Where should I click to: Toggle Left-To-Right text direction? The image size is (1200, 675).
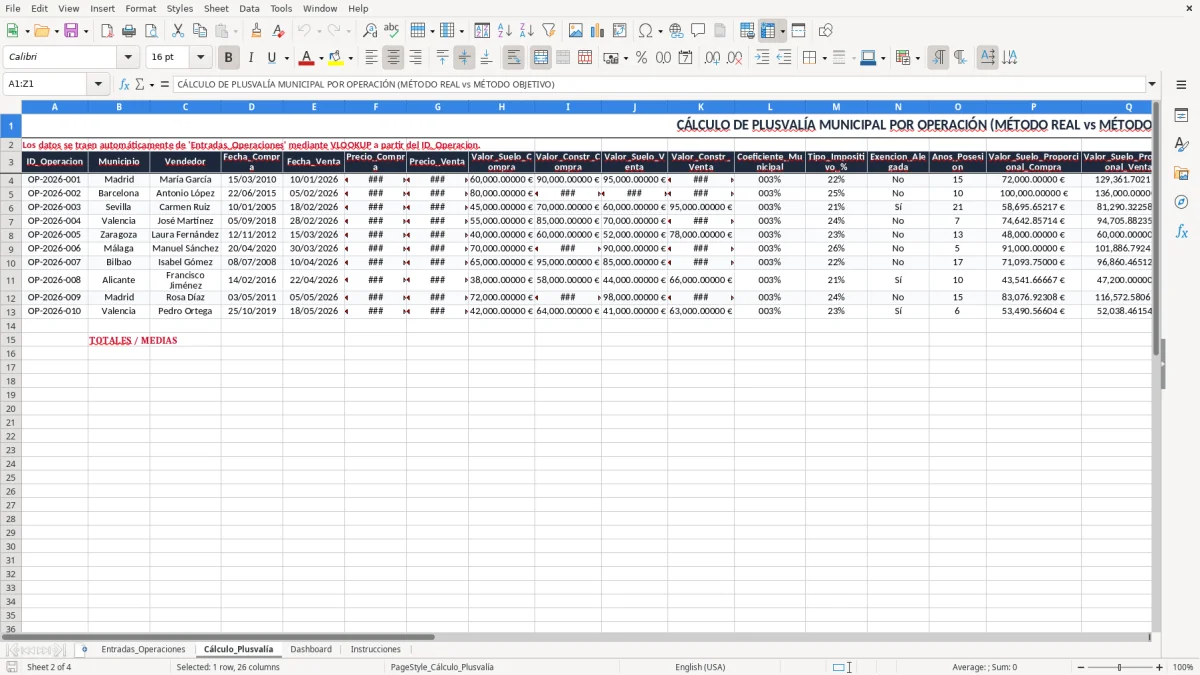click(x=938, y=58)
